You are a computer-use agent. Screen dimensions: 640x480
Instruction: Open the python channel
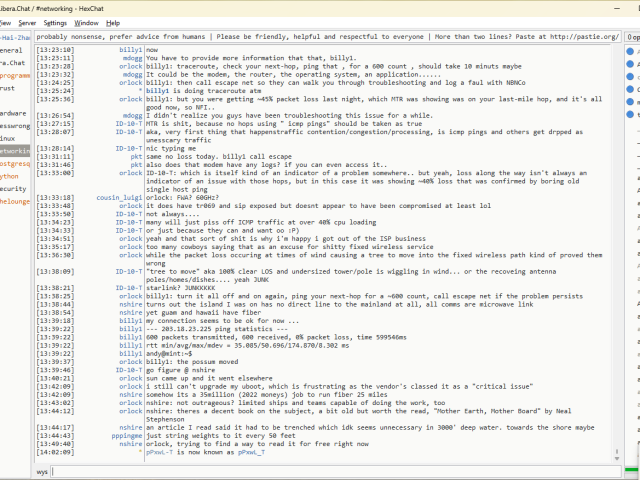coord(10,175)
